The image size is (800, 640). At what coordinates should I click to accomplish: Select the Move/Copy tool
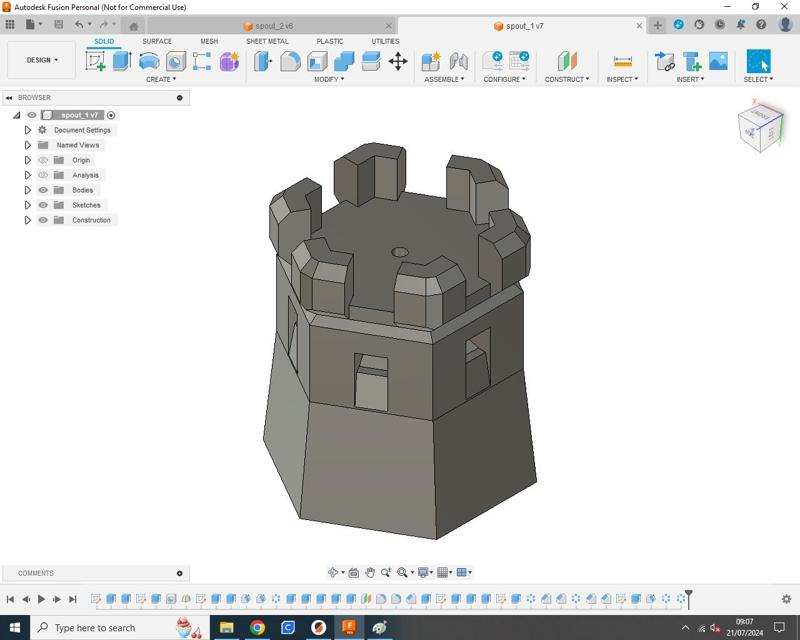point(398,61)
